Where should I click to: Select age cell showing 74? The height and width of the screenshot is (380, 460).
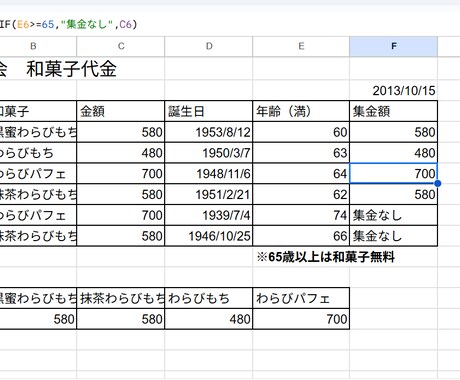[301, 215]
